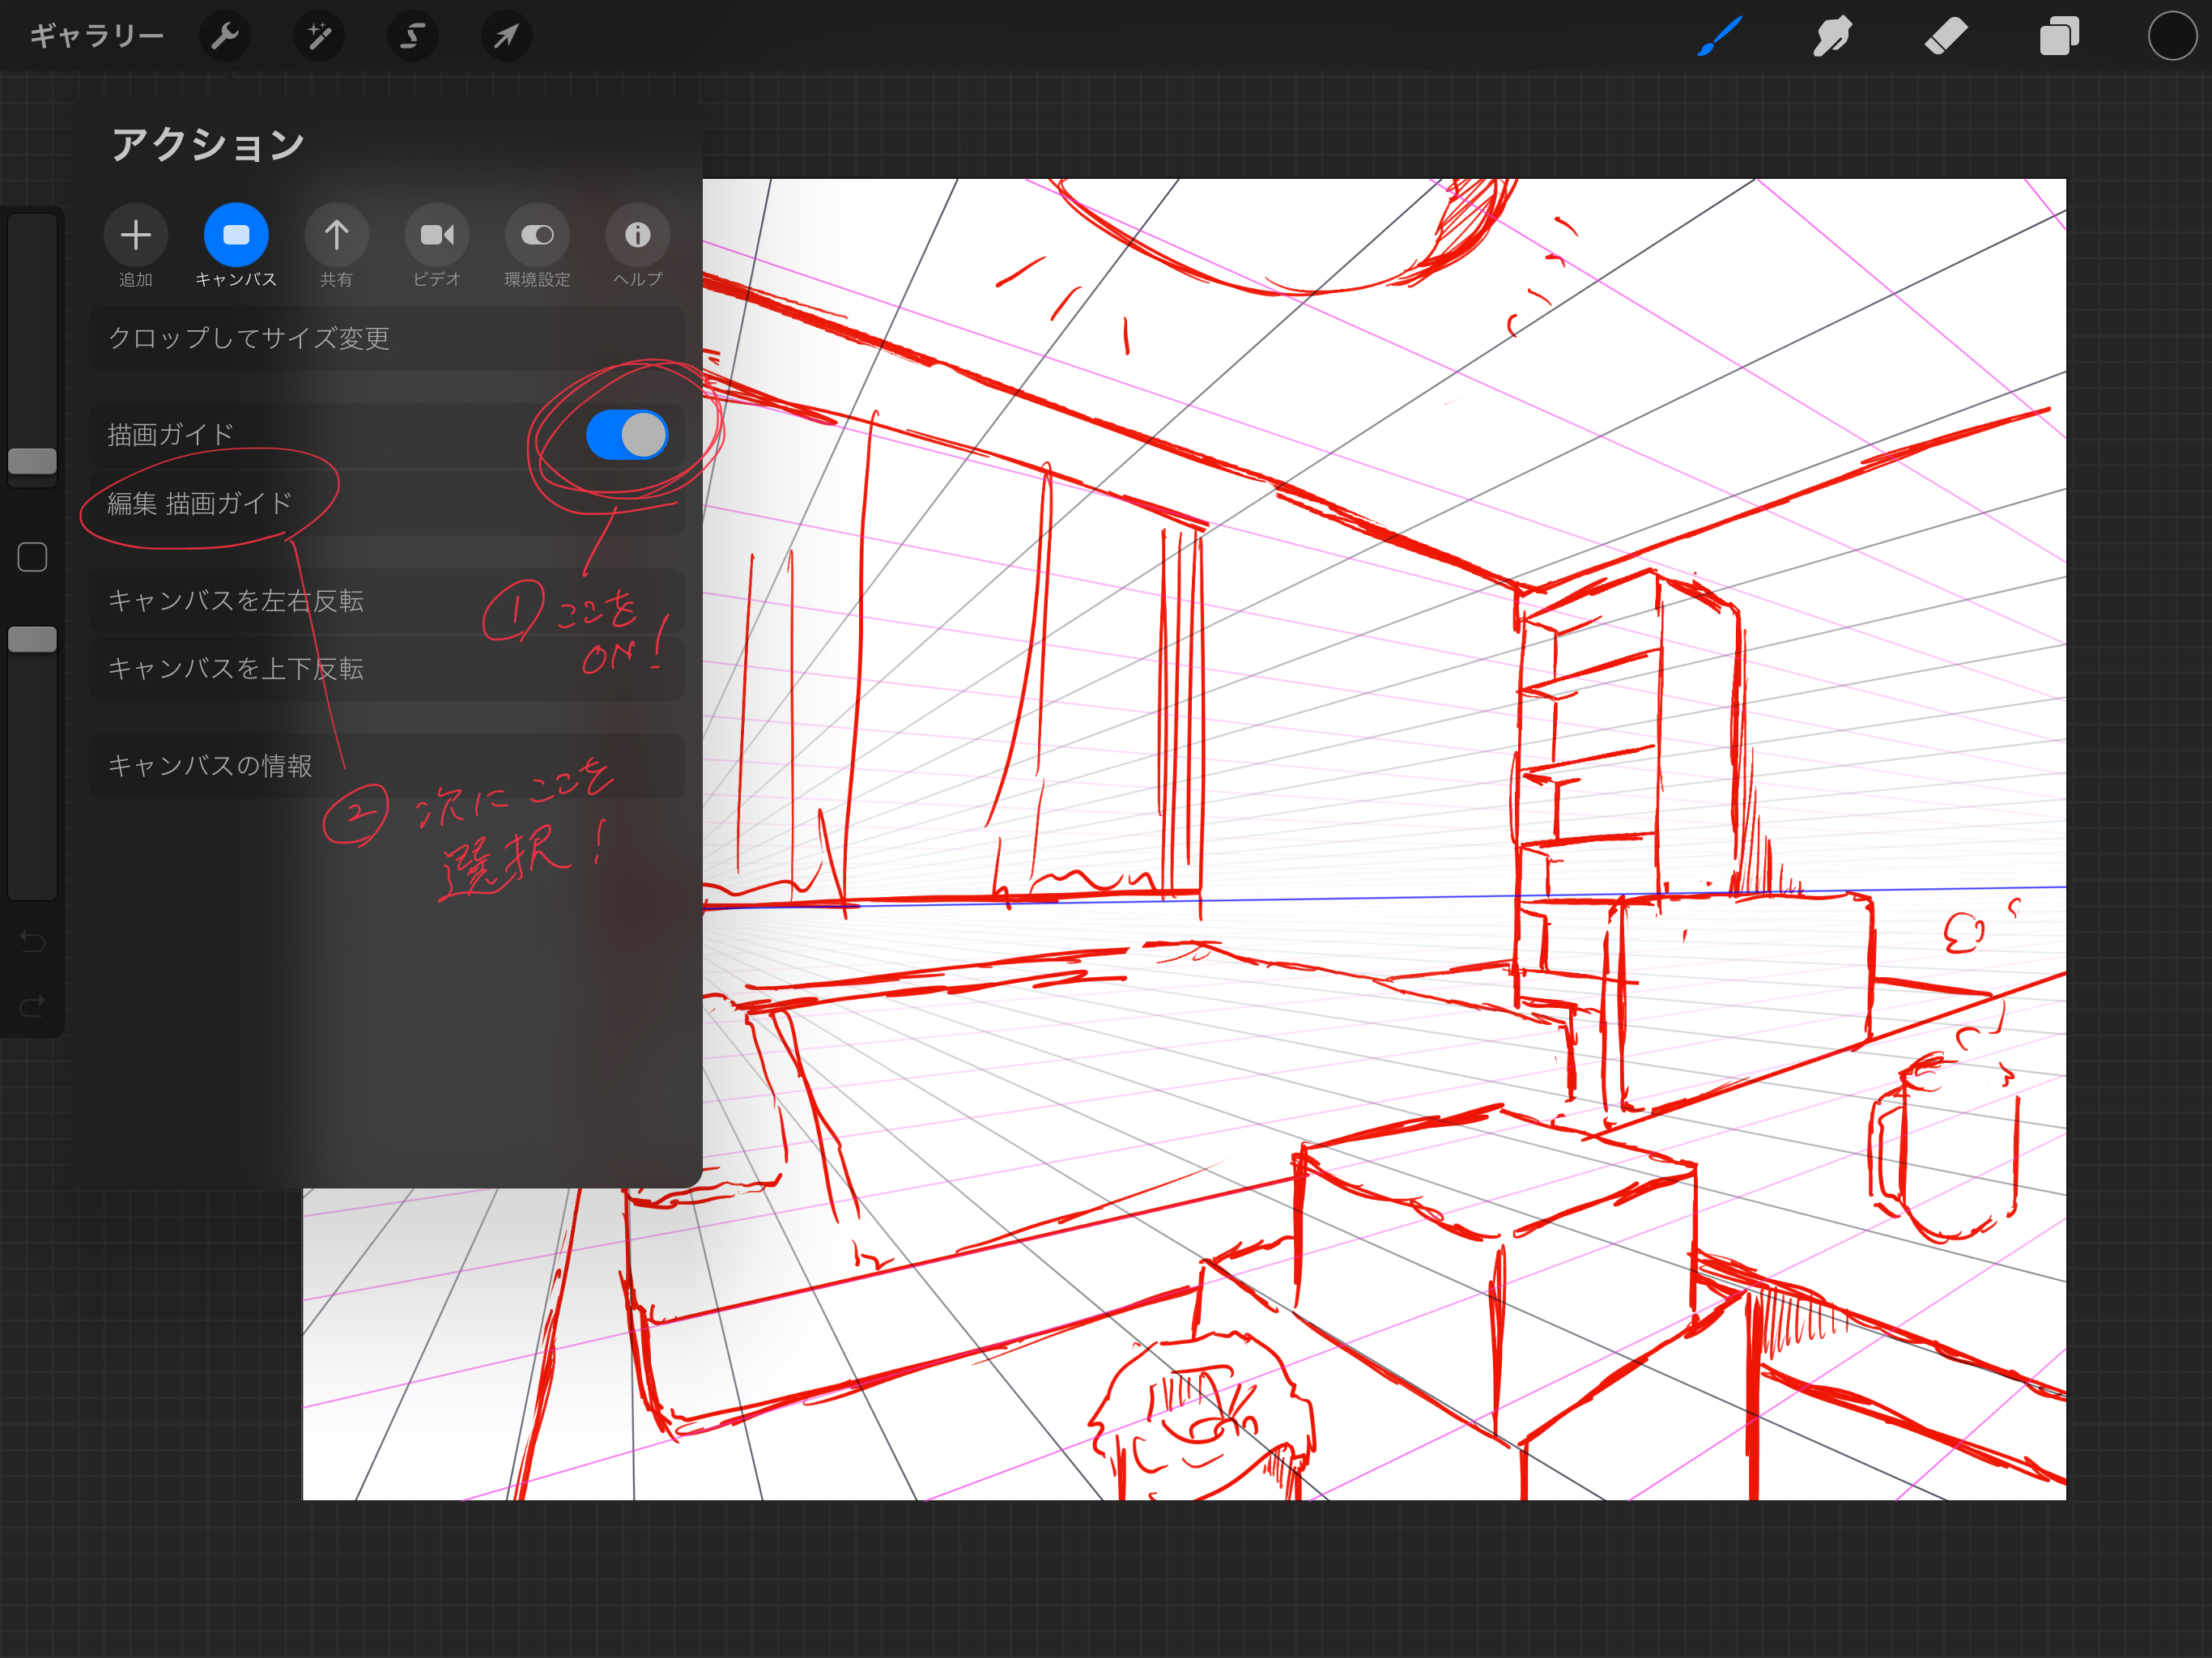Open the キャンバス tab

pyautogui.click(x=236, y=246)
